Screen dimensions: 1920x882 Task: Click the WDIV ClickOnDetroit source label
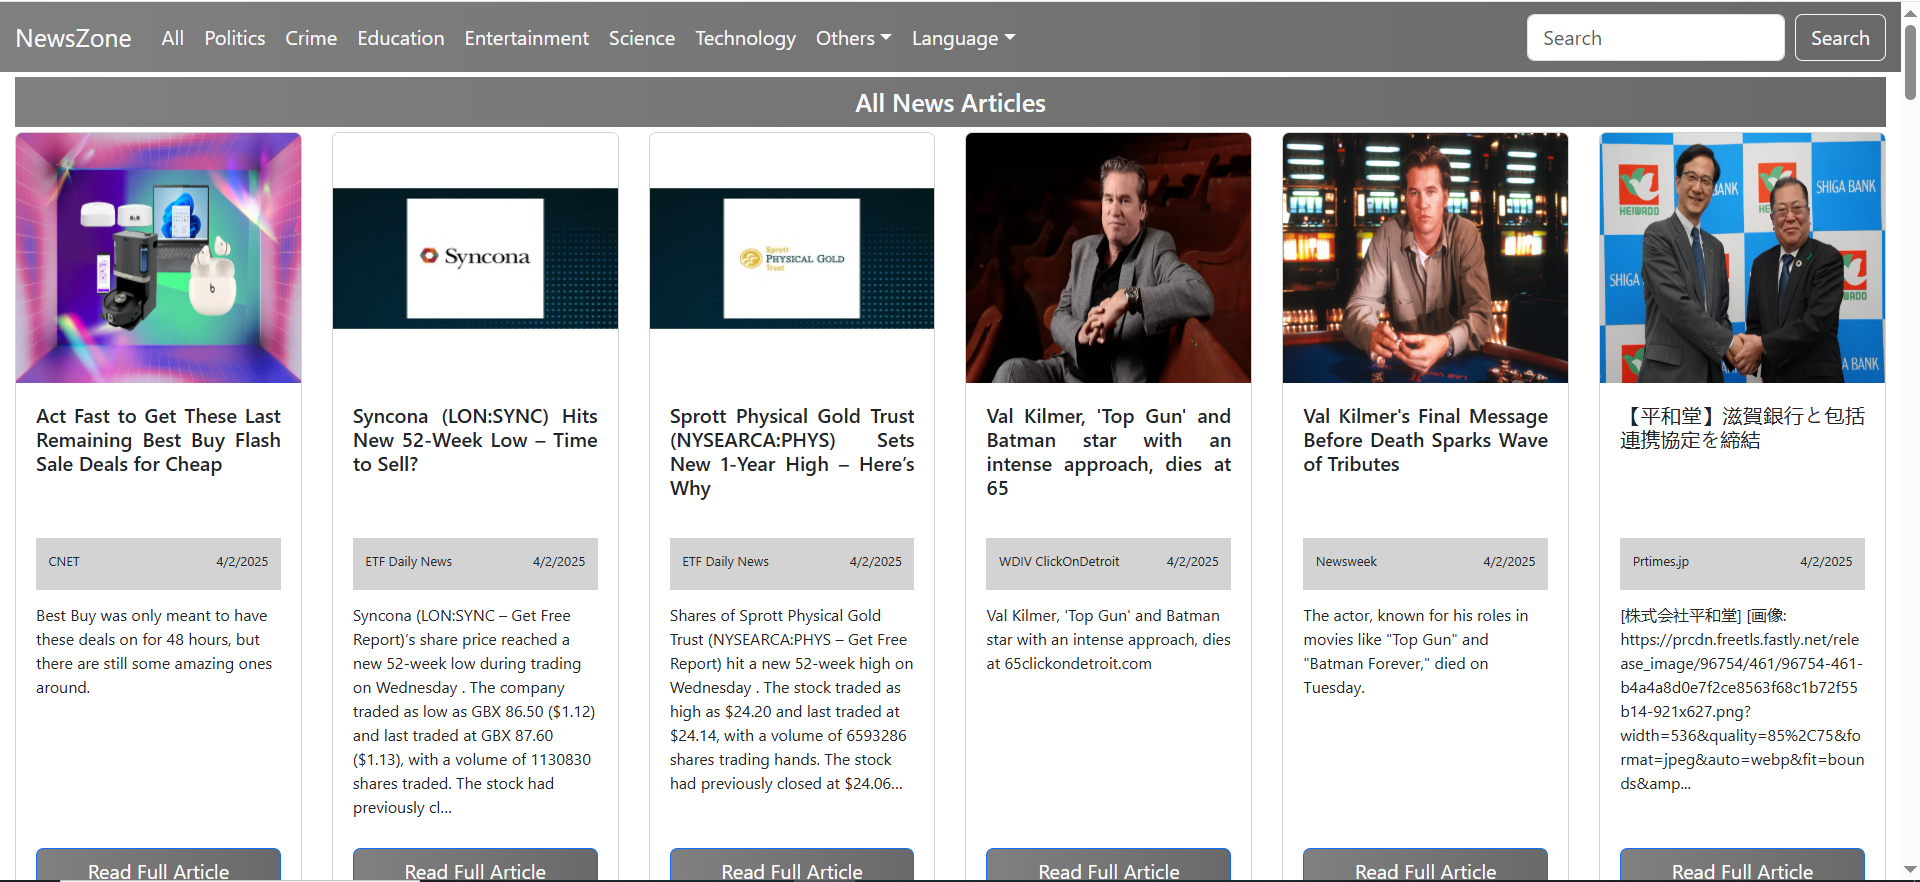(1059, 562)
